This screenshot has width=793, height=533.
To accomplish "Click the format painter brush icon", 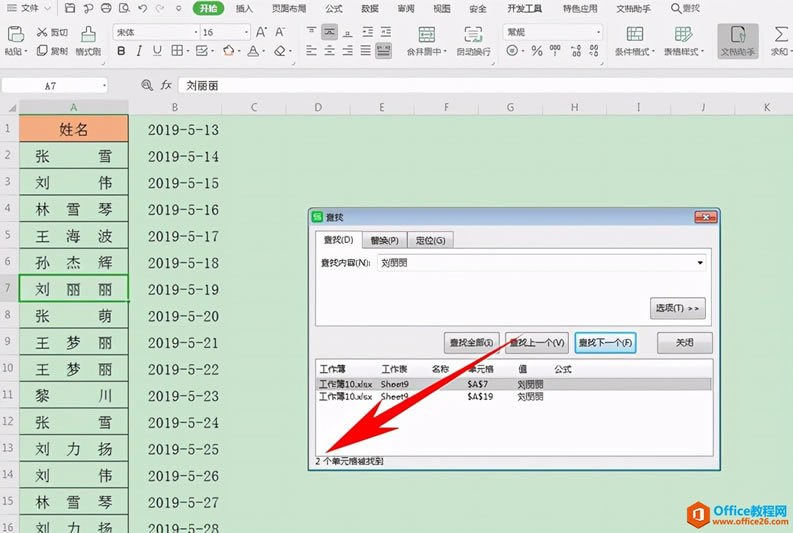I will pyautogui.click(x=89, y=34).
